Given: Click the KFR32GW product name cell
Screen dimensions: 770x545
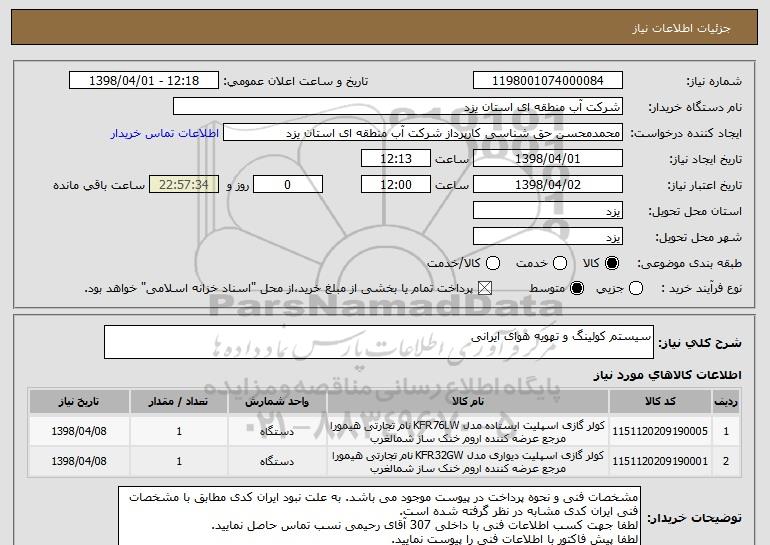Looking at the screenshot, I should pos(468,462).
